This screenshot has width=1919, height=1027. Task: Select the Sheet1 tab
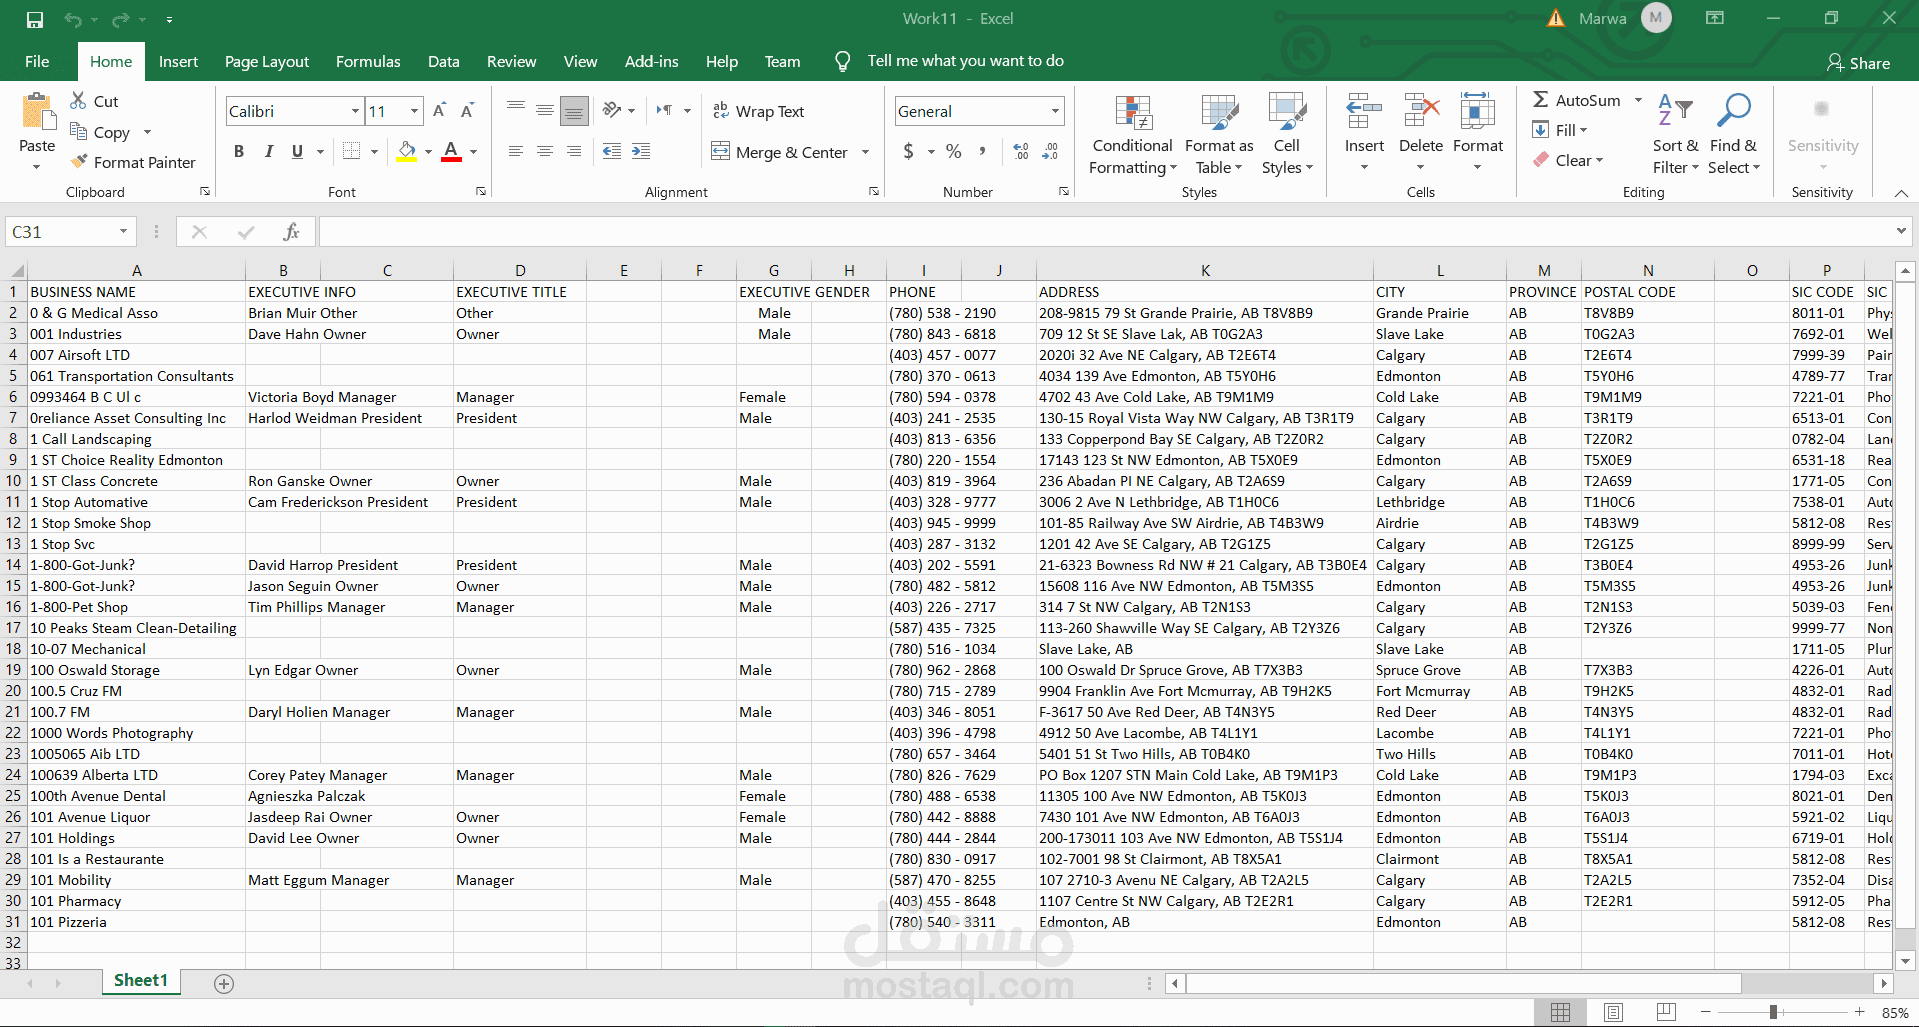click(x=141, y=981)
